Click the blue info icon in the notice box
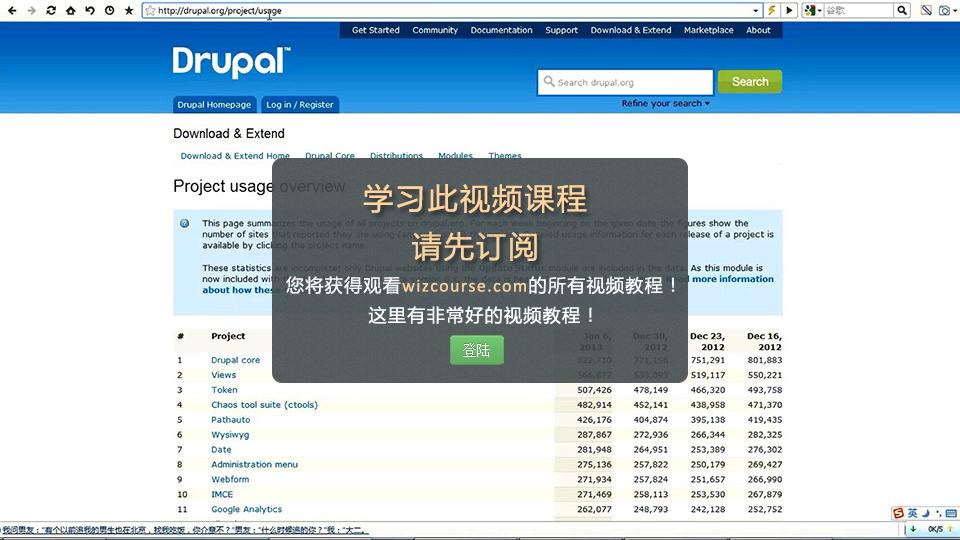The height and width of the screenshot is (540, 960). coord(184,223)
